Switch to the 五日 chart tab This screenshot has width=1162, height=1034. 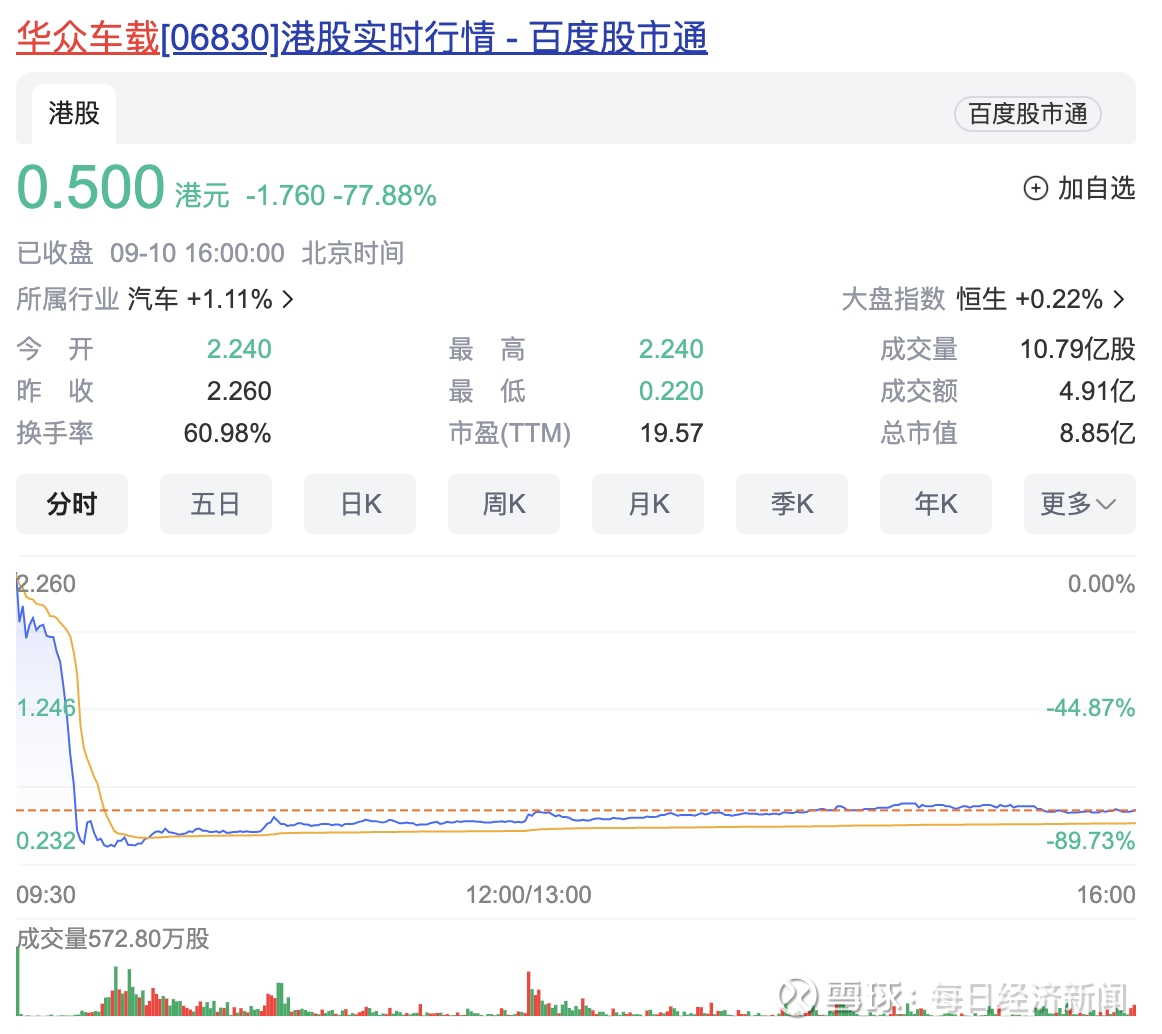click(216, 504)
